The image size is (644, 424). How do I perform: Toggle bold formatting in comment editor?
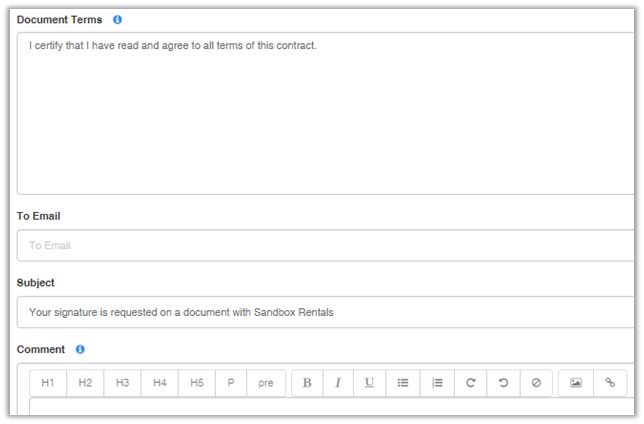tap(307, 383)
